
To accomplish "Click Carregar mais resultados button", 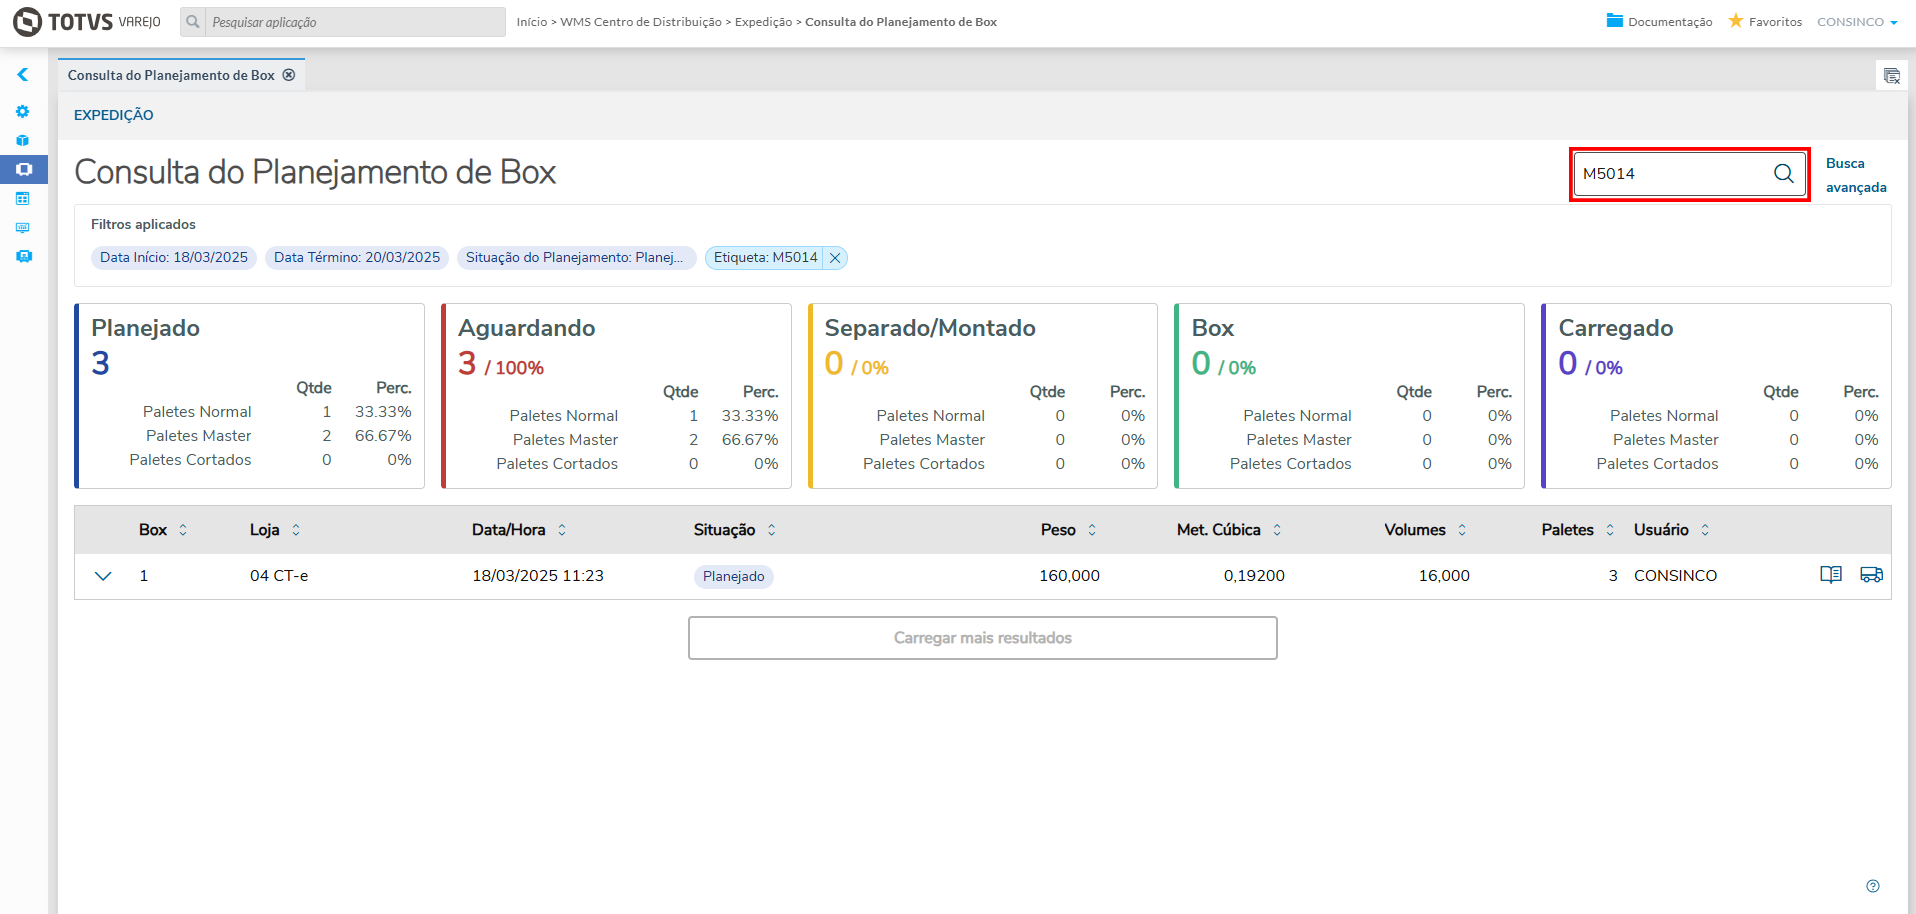I will (x=983, y=638).
